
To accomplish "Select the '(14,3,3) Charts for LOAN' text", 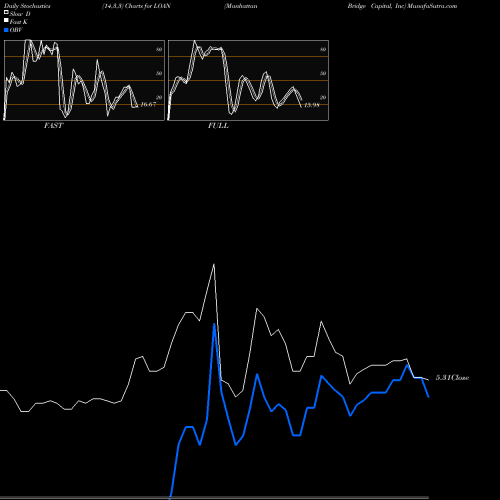I will pos(136,6).
